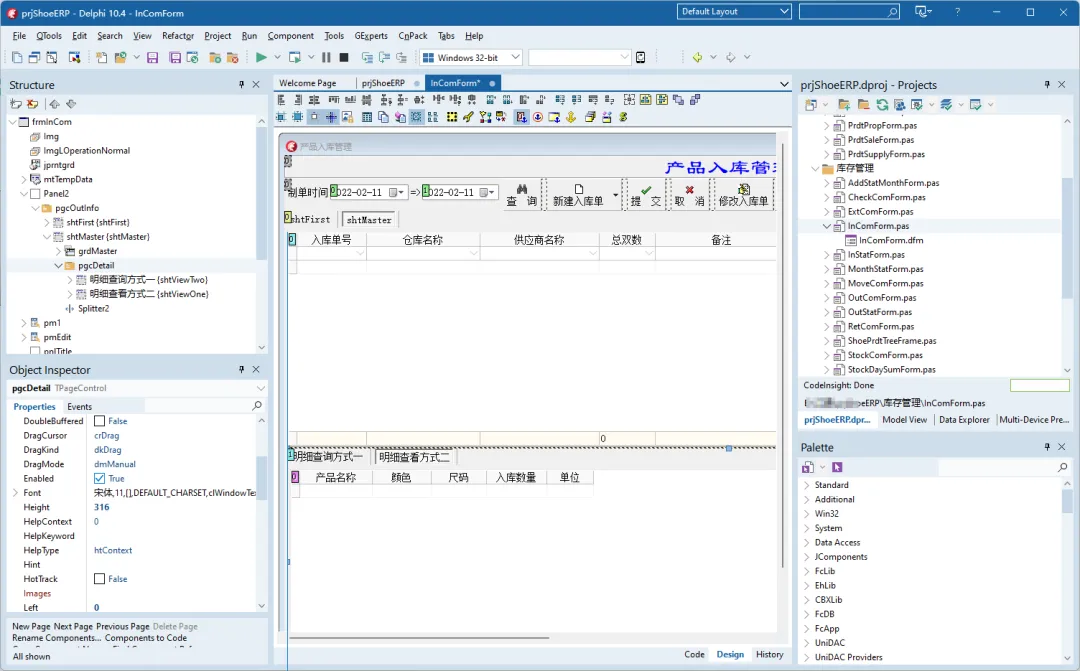1080x671 pixels.
Task: Expand the Data Access palette category
Action: [807, 542]
